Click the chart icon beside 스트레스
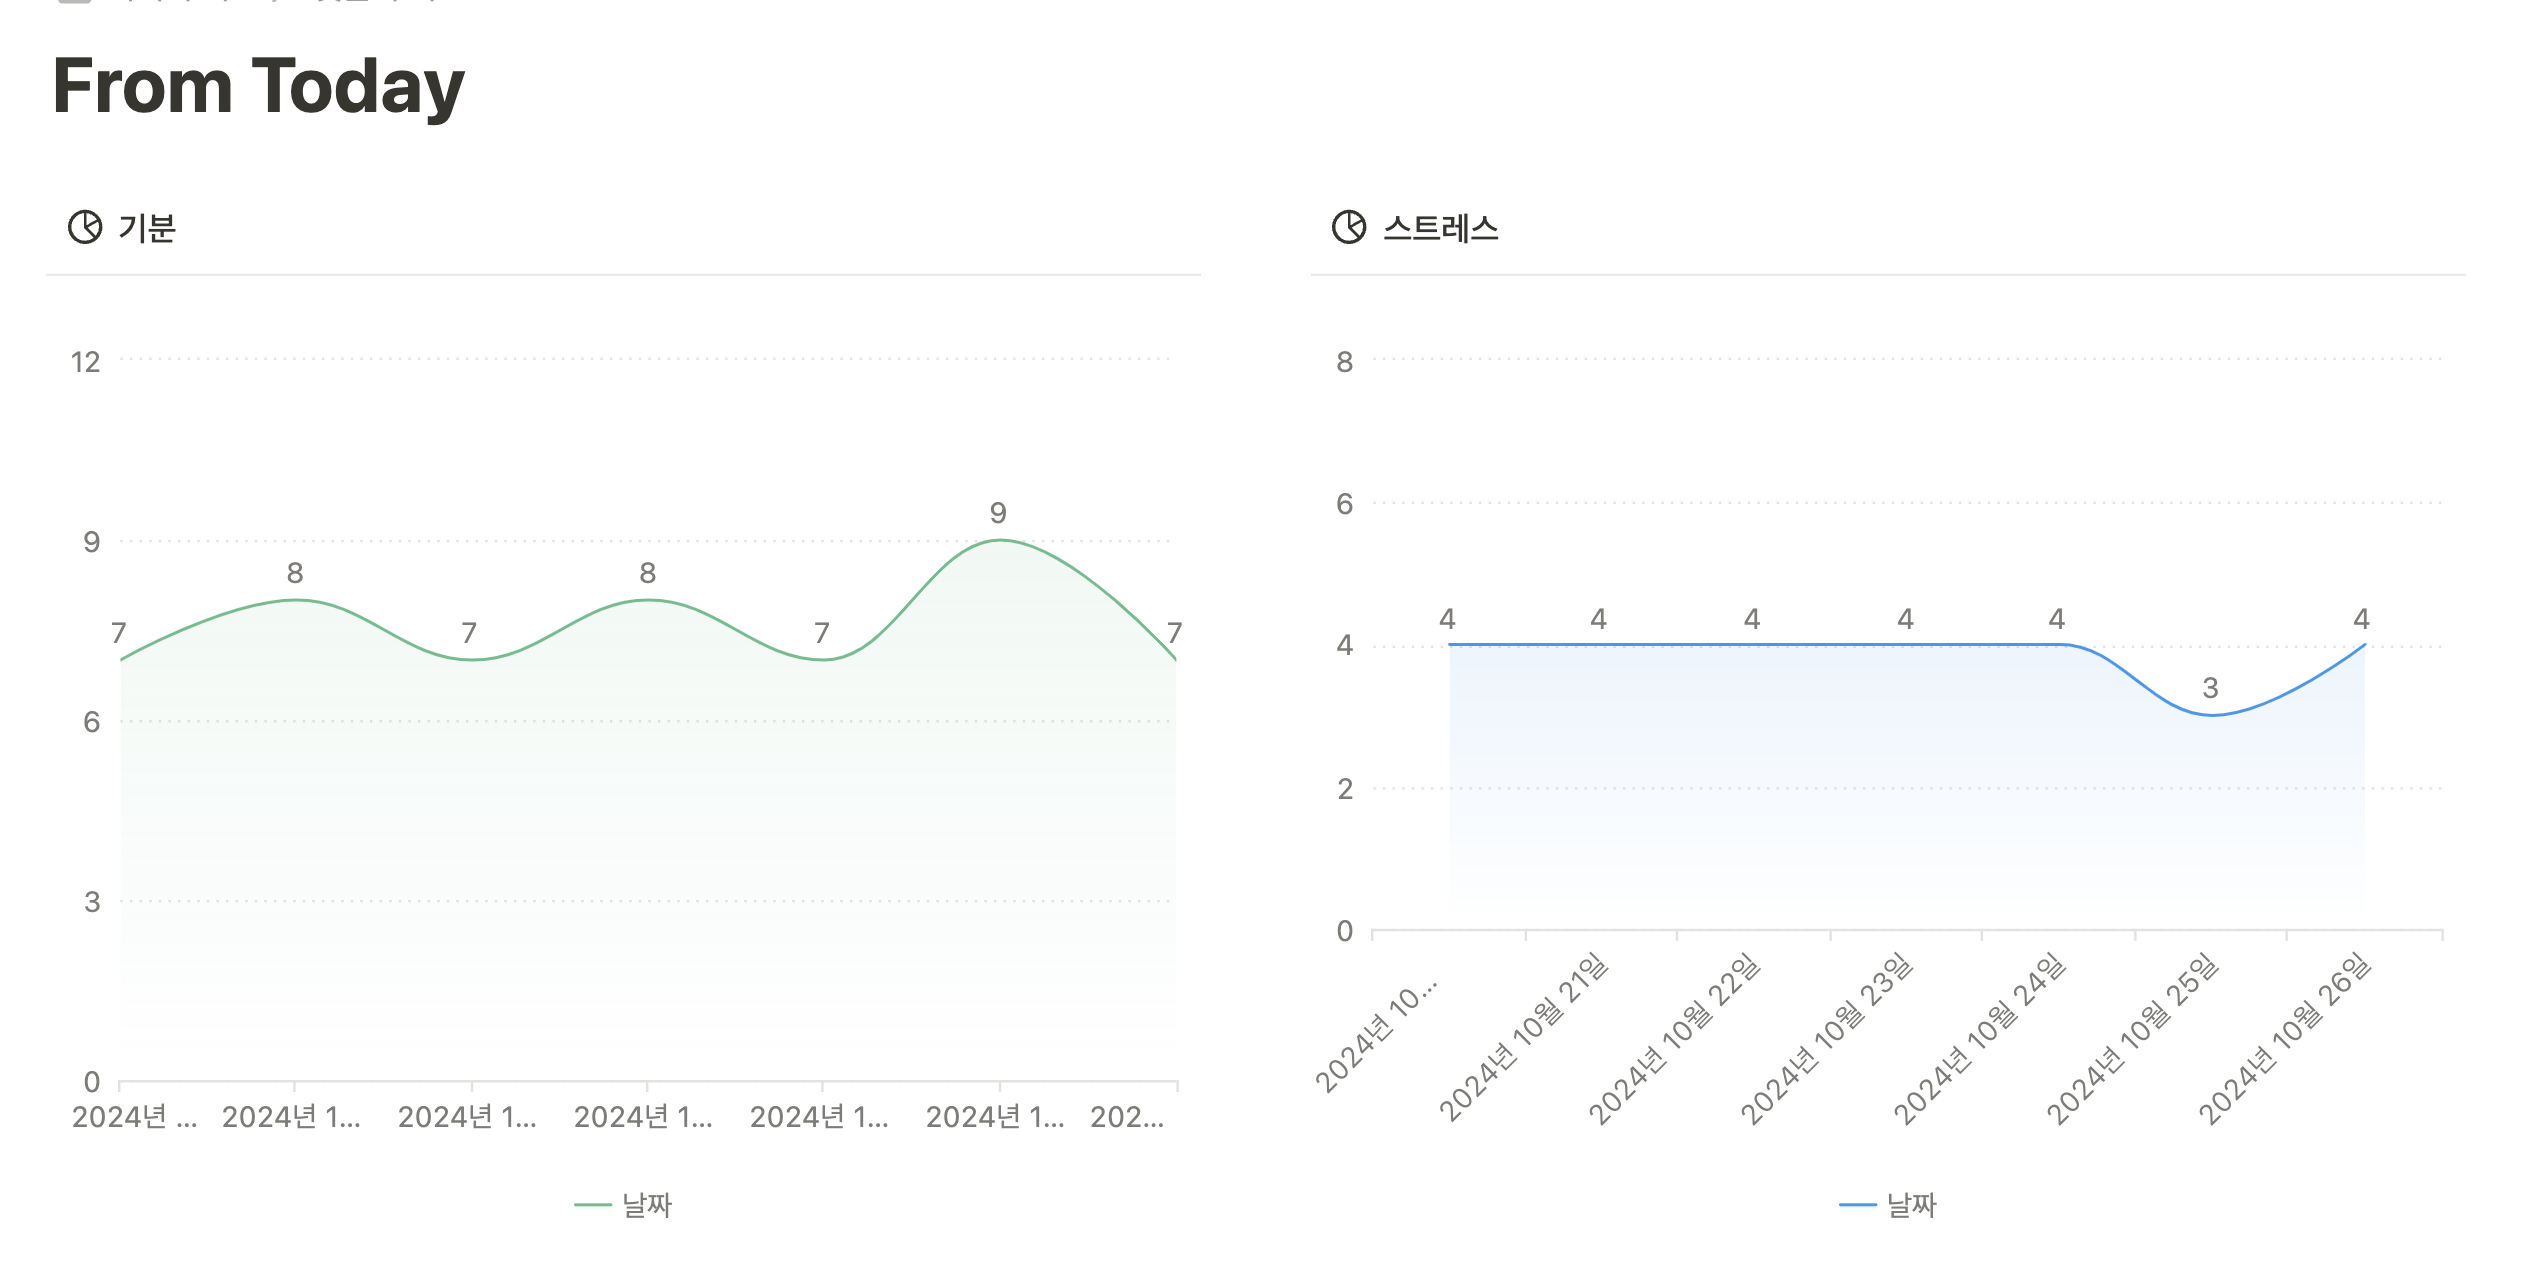2532x1278 pixels. pos(1349,227)
